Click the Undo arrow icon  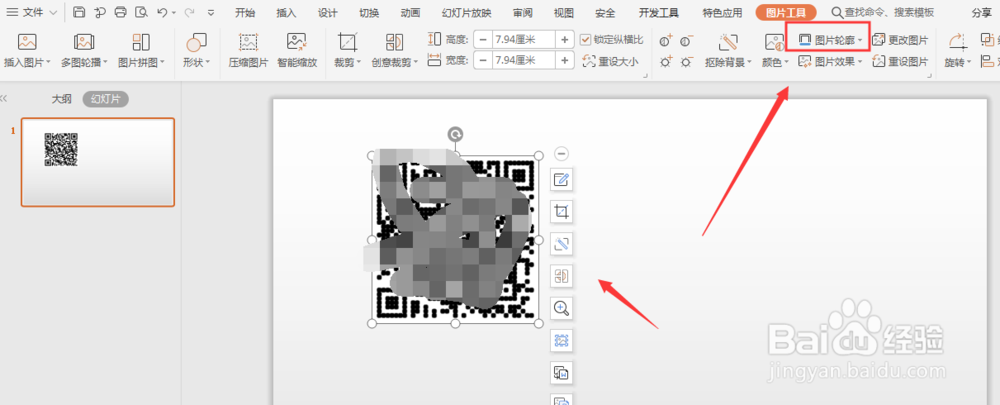163,12
